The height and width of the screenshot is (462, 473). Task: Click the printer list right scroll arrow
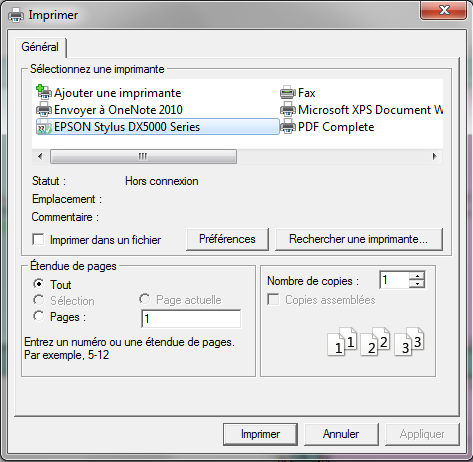tap(434, 156)
